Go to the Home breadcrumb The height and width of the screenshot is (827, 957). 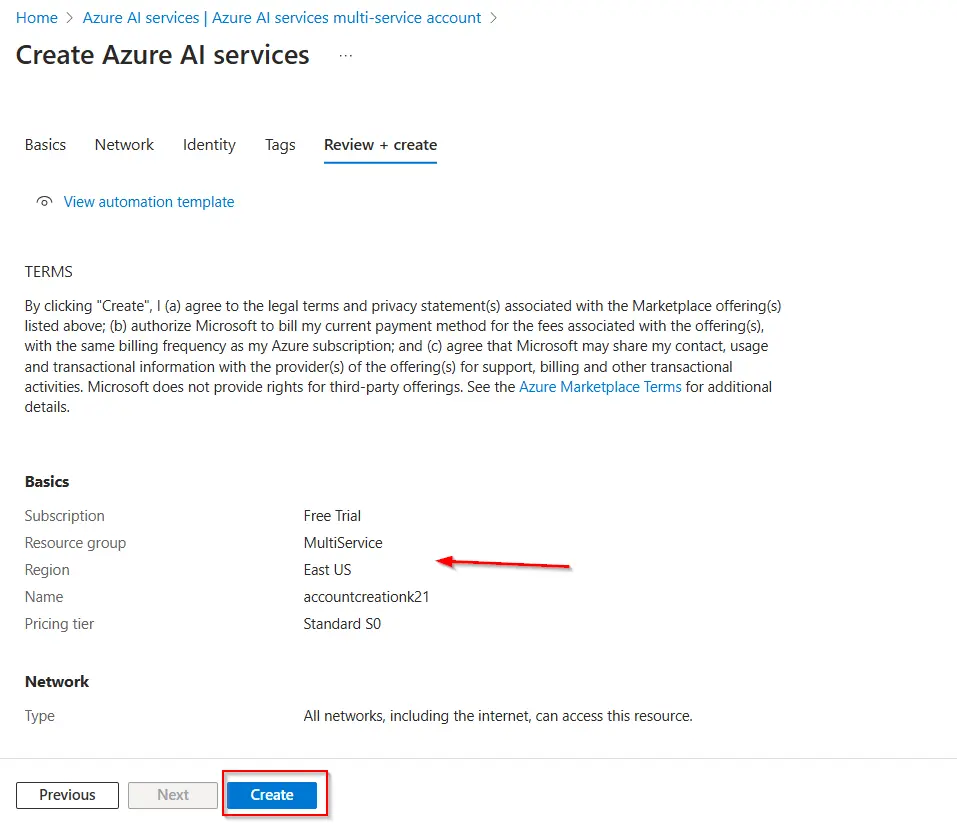click(36, 18)
